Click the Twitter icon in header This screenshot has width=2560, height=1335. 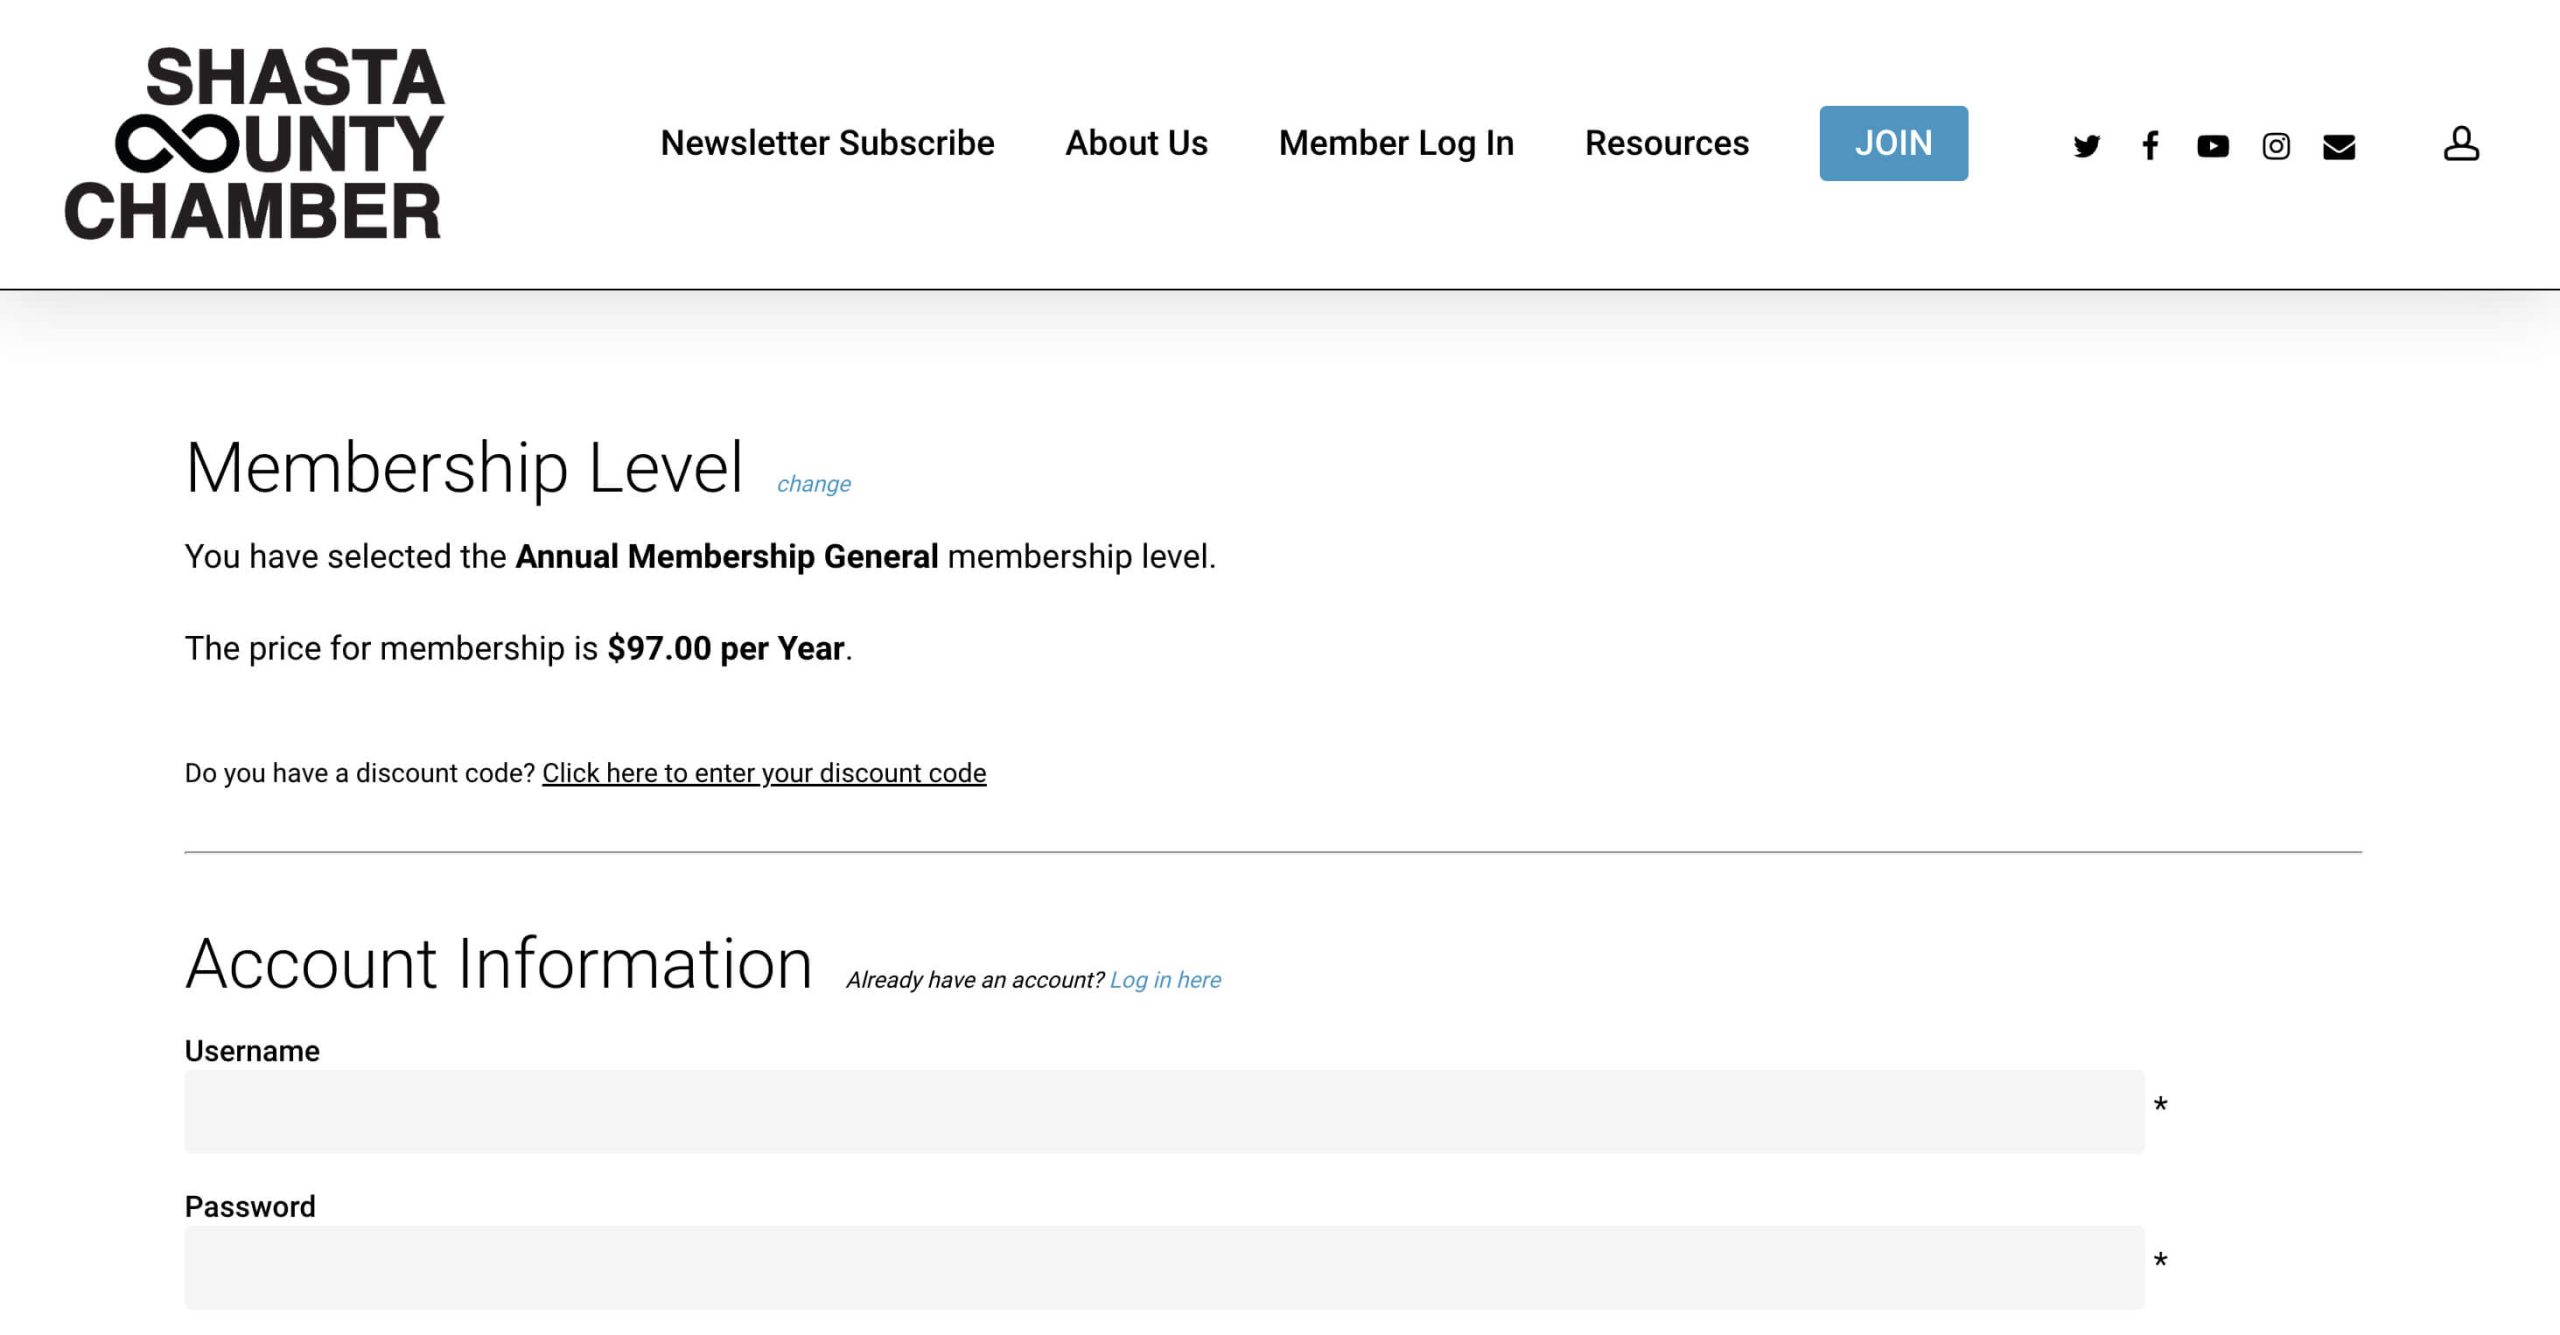pyautogui.click(x=2086, y=144)
